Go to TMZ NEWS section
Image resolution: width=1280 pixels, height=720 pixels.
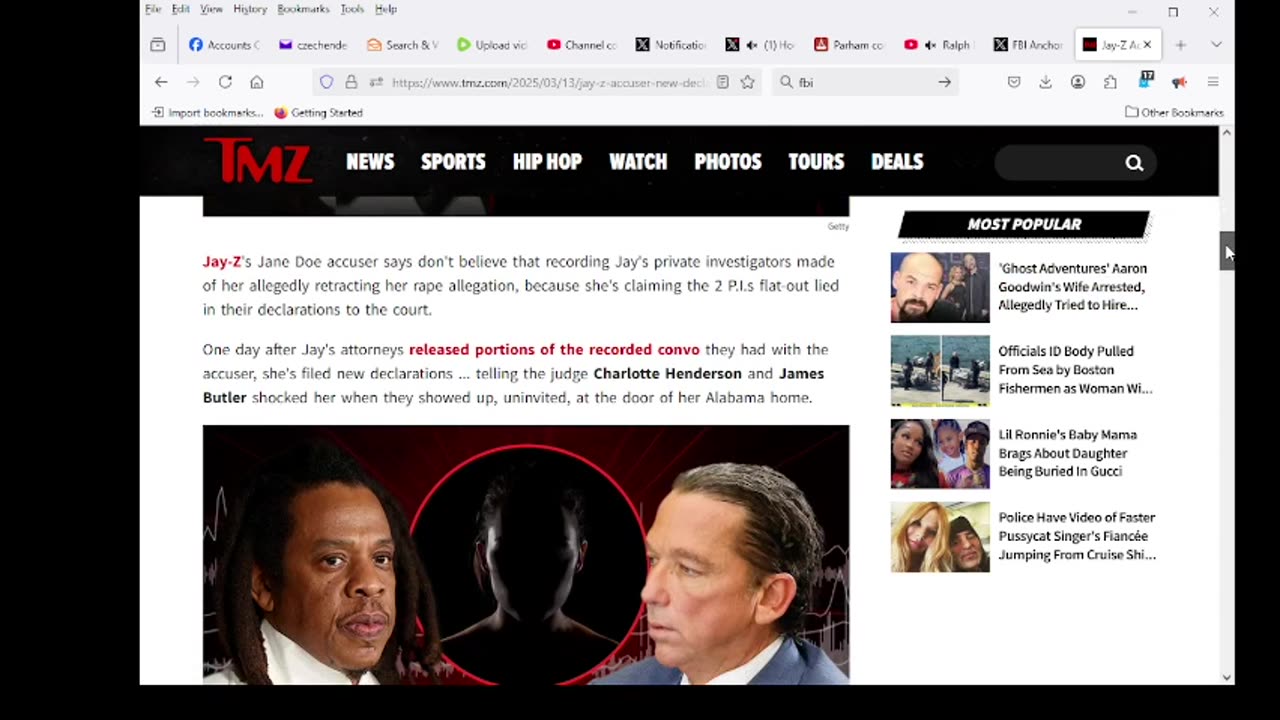tap(370, 162)
